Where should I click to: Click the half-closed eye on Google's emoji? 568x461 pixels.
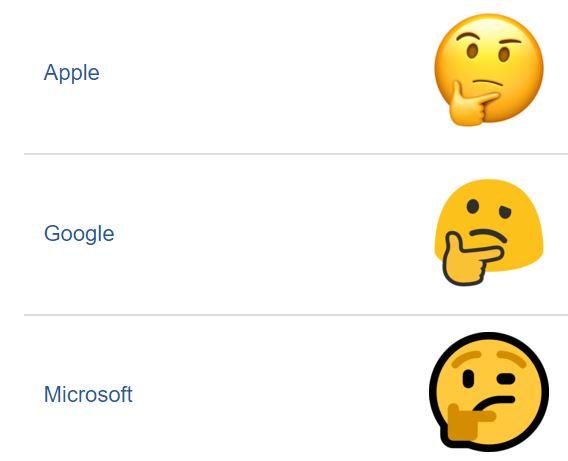[504, 211]
